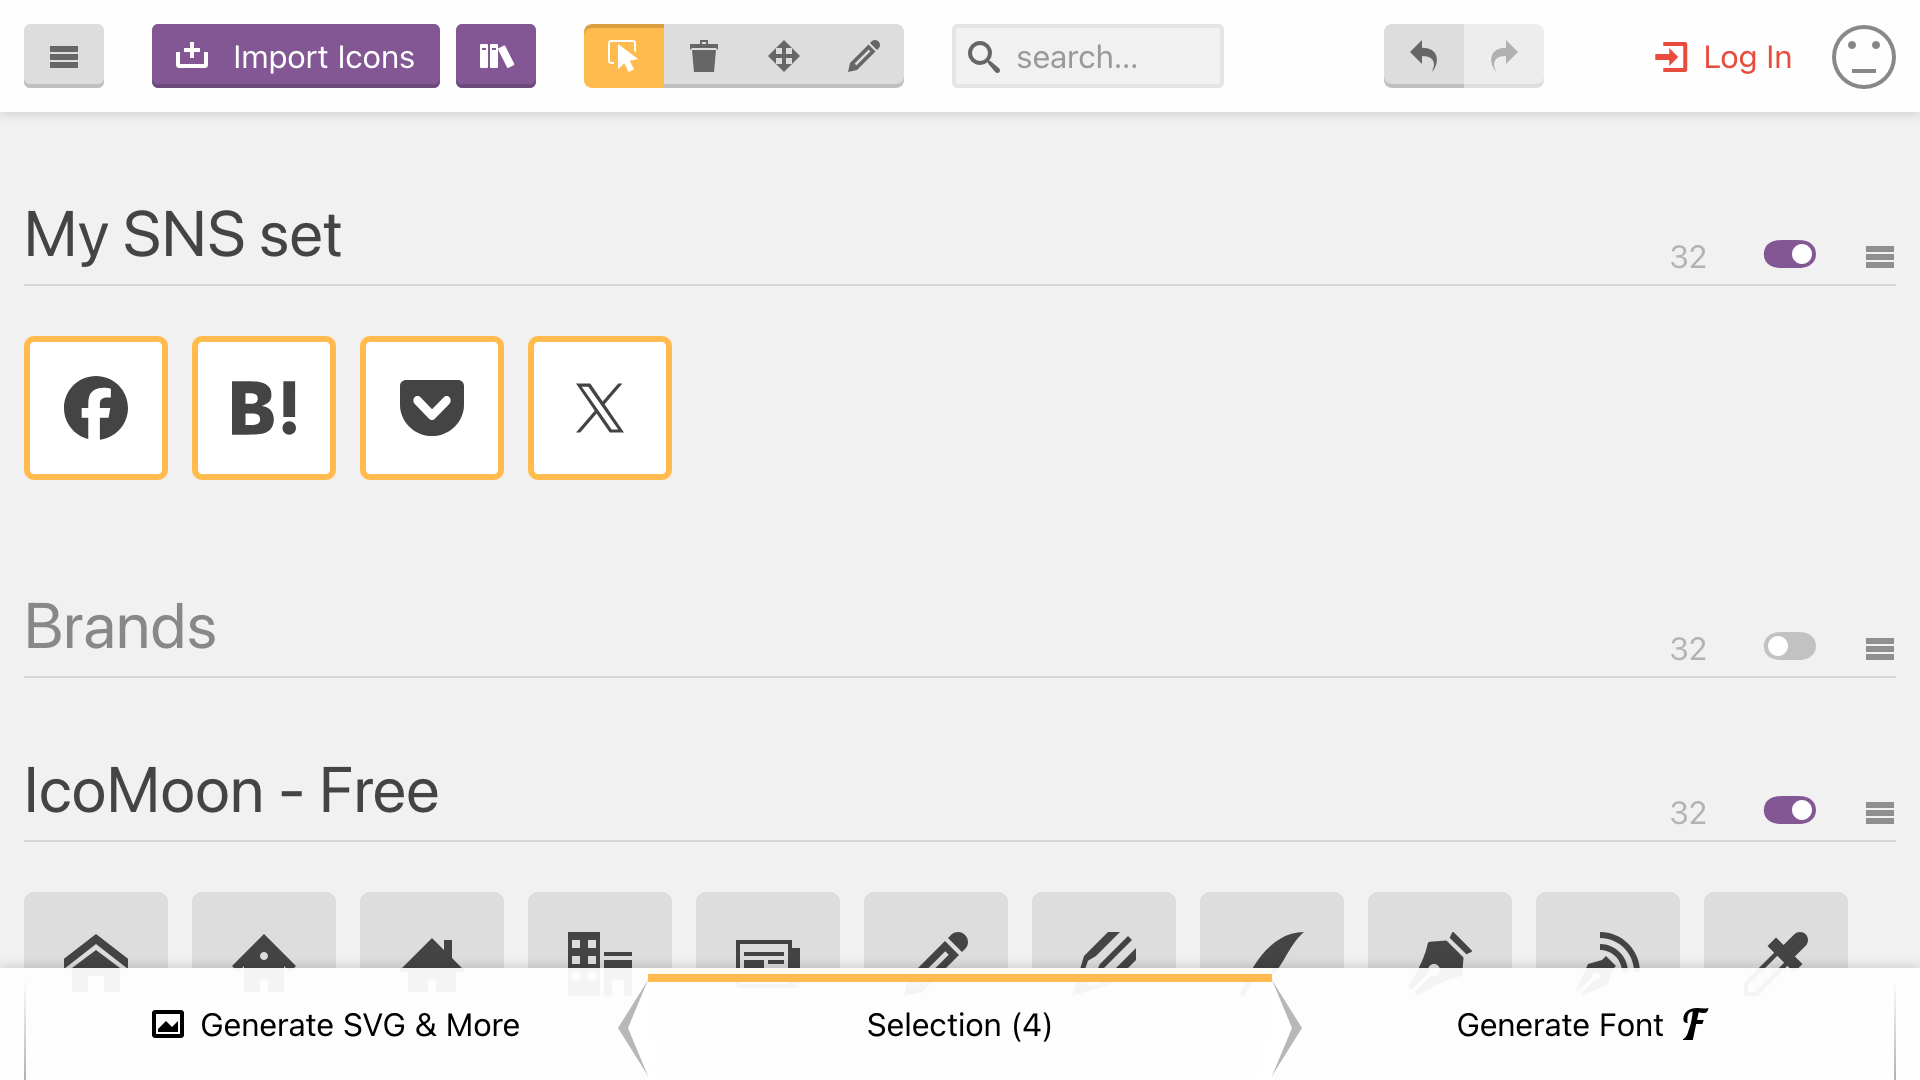Switch to the Generate Font tab
Screen dimensions: 1920x1080
pos(1583,1025)
